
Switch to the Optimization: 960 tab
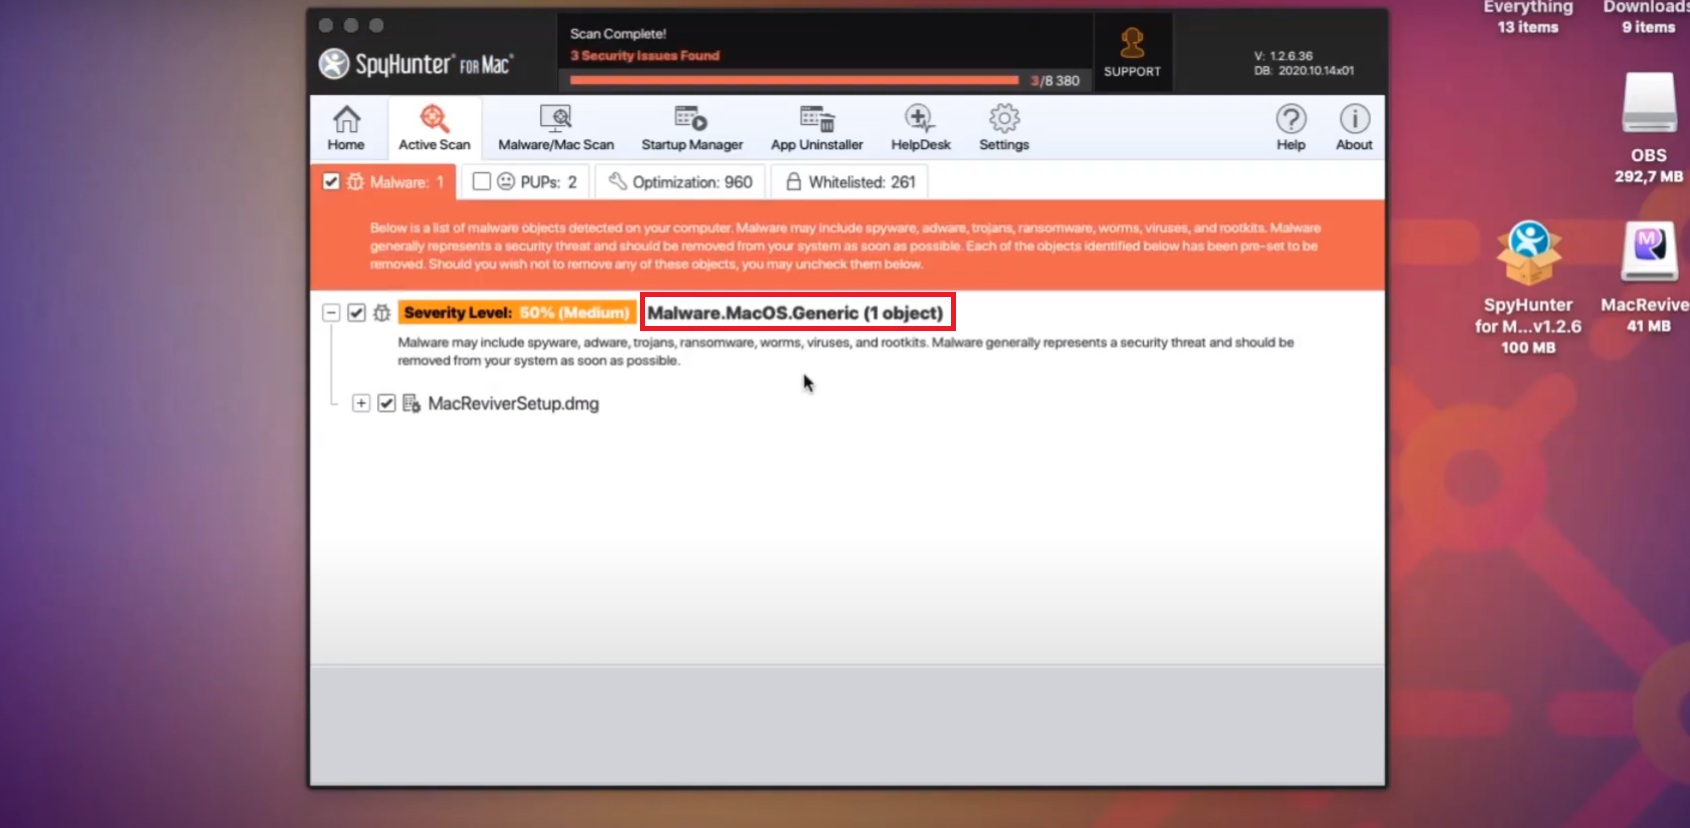coord(681,182)
